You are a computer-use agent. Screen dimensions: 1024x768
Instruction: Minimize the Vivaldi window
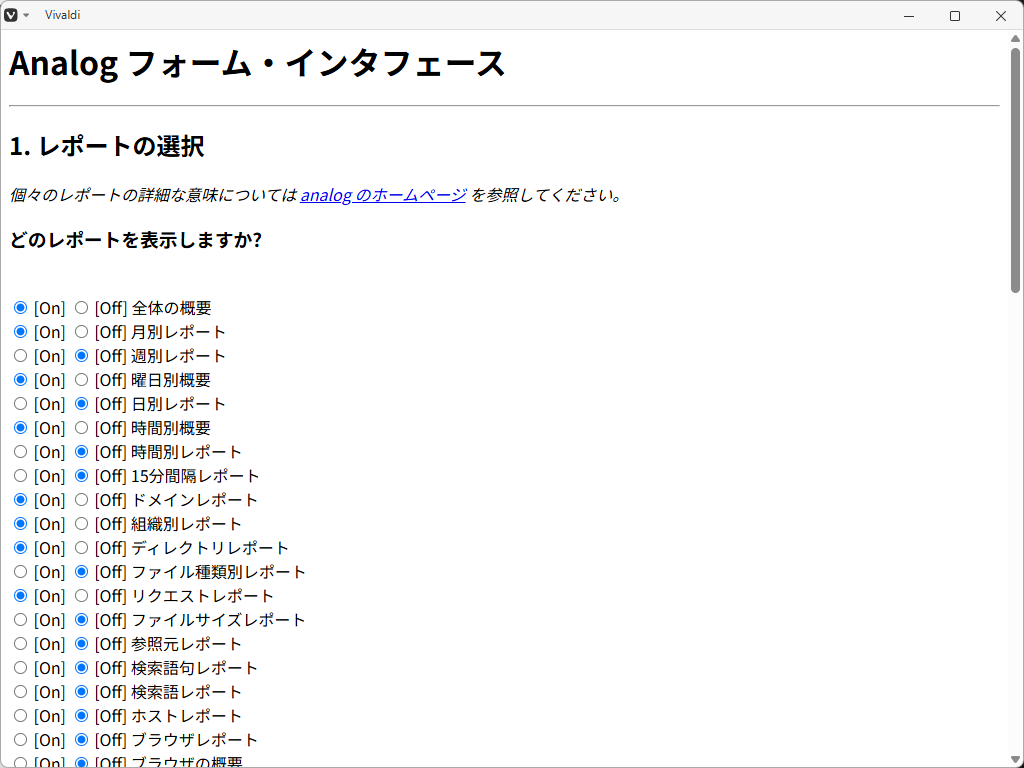[x=909, y=16]
